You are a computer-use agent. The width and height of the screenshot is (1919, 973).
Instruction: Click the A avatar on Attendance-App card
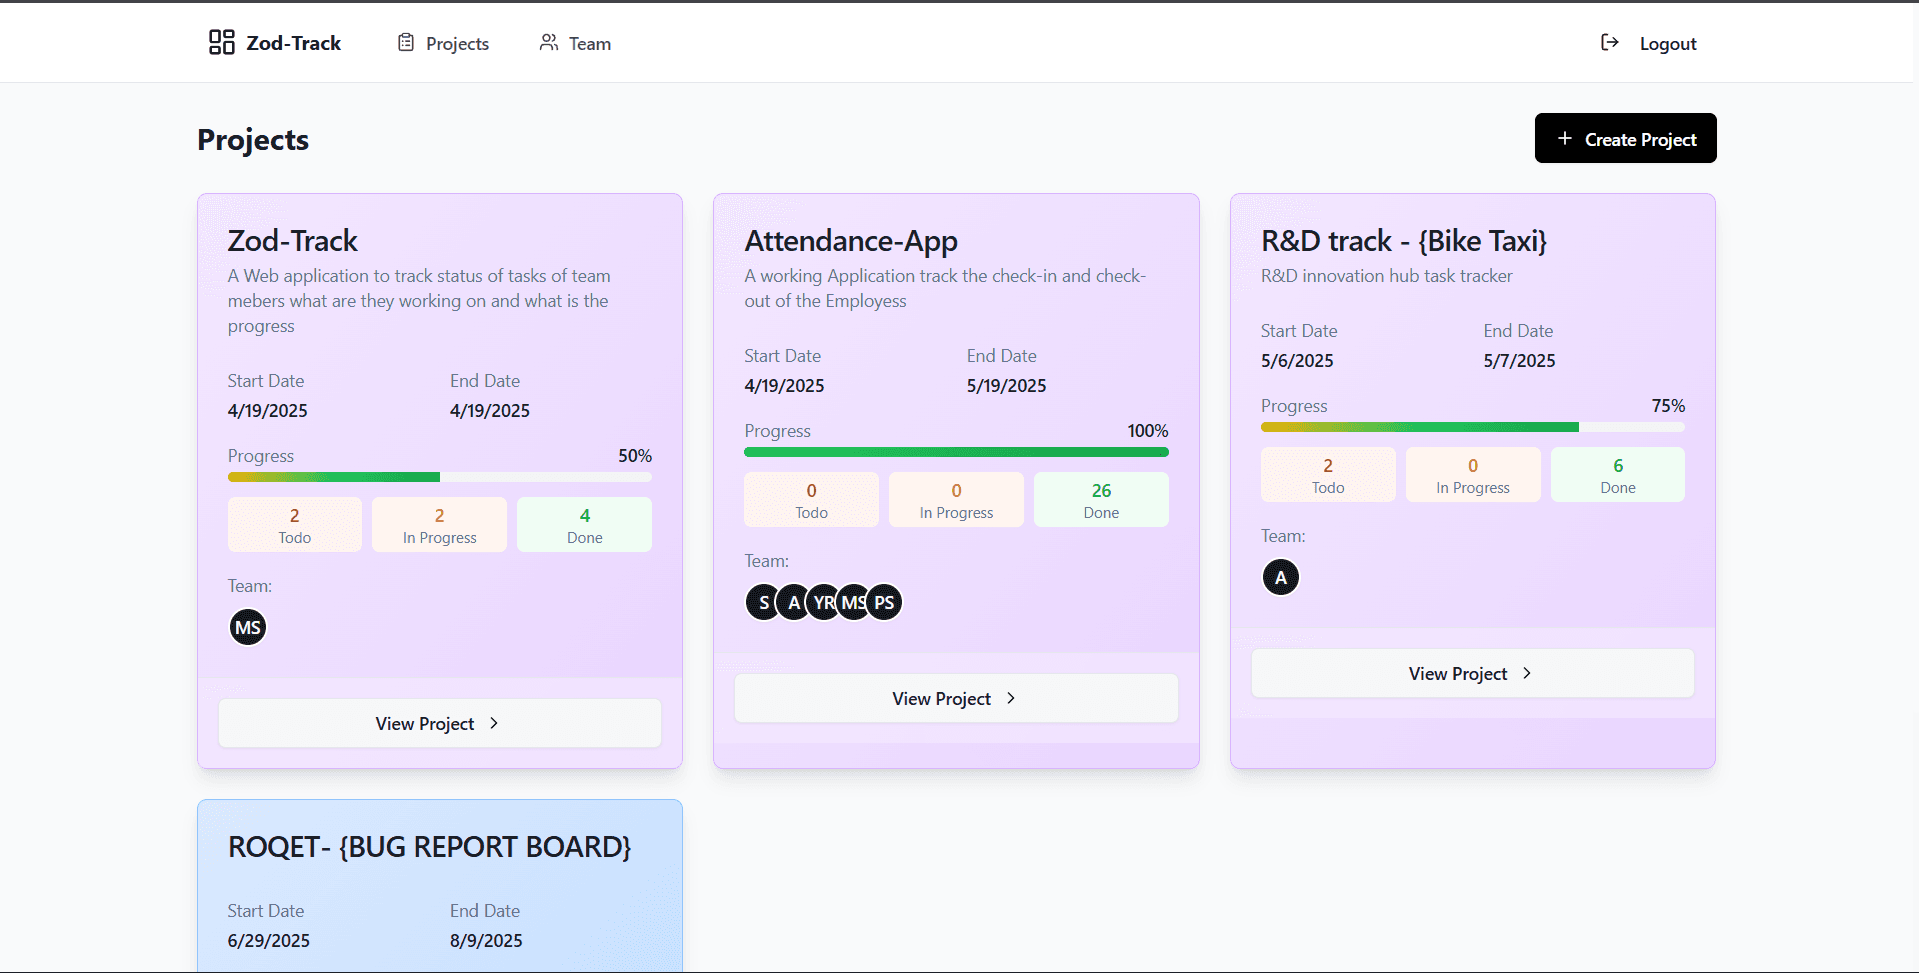click(x=793, y=603)
